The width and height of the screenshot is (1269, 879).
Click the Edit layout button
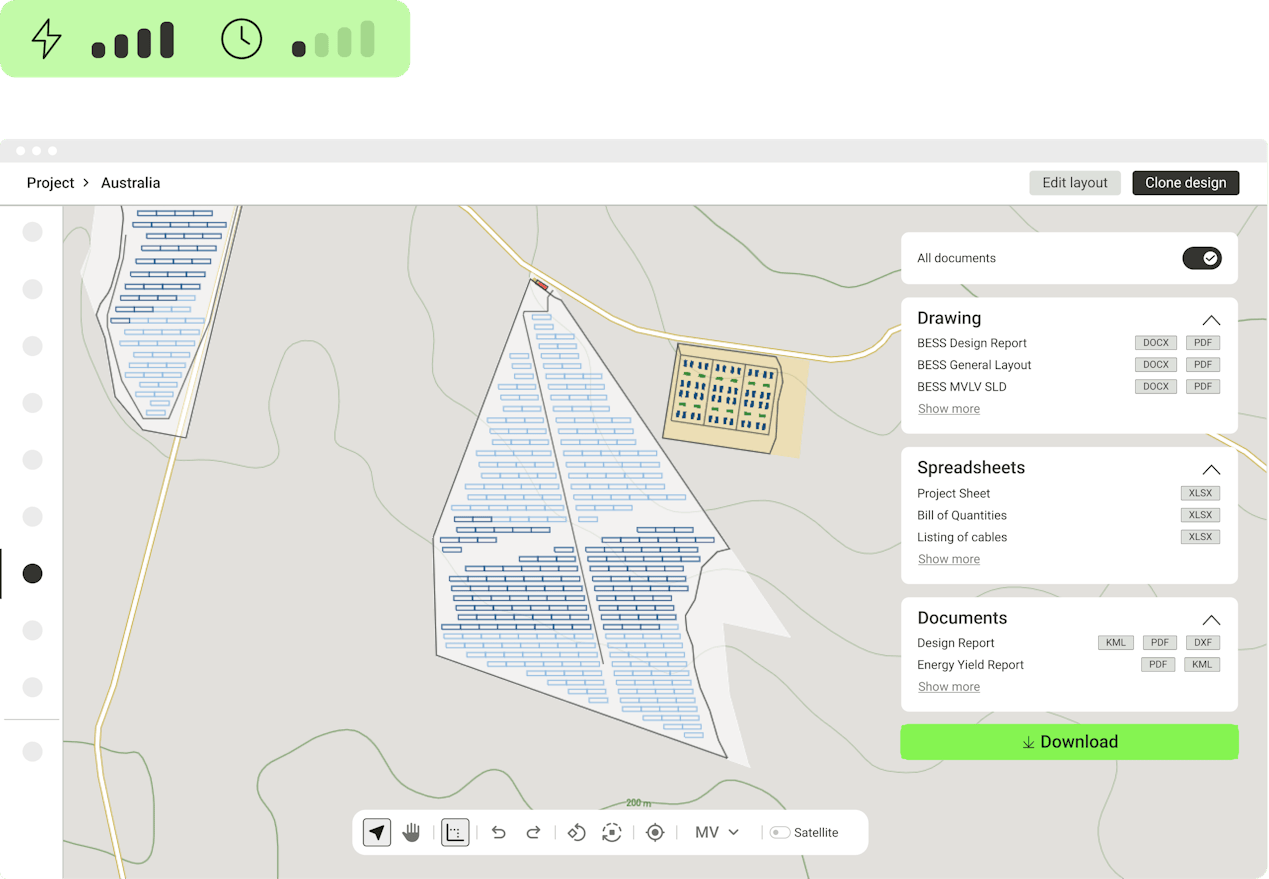(x=1075, y=183)
